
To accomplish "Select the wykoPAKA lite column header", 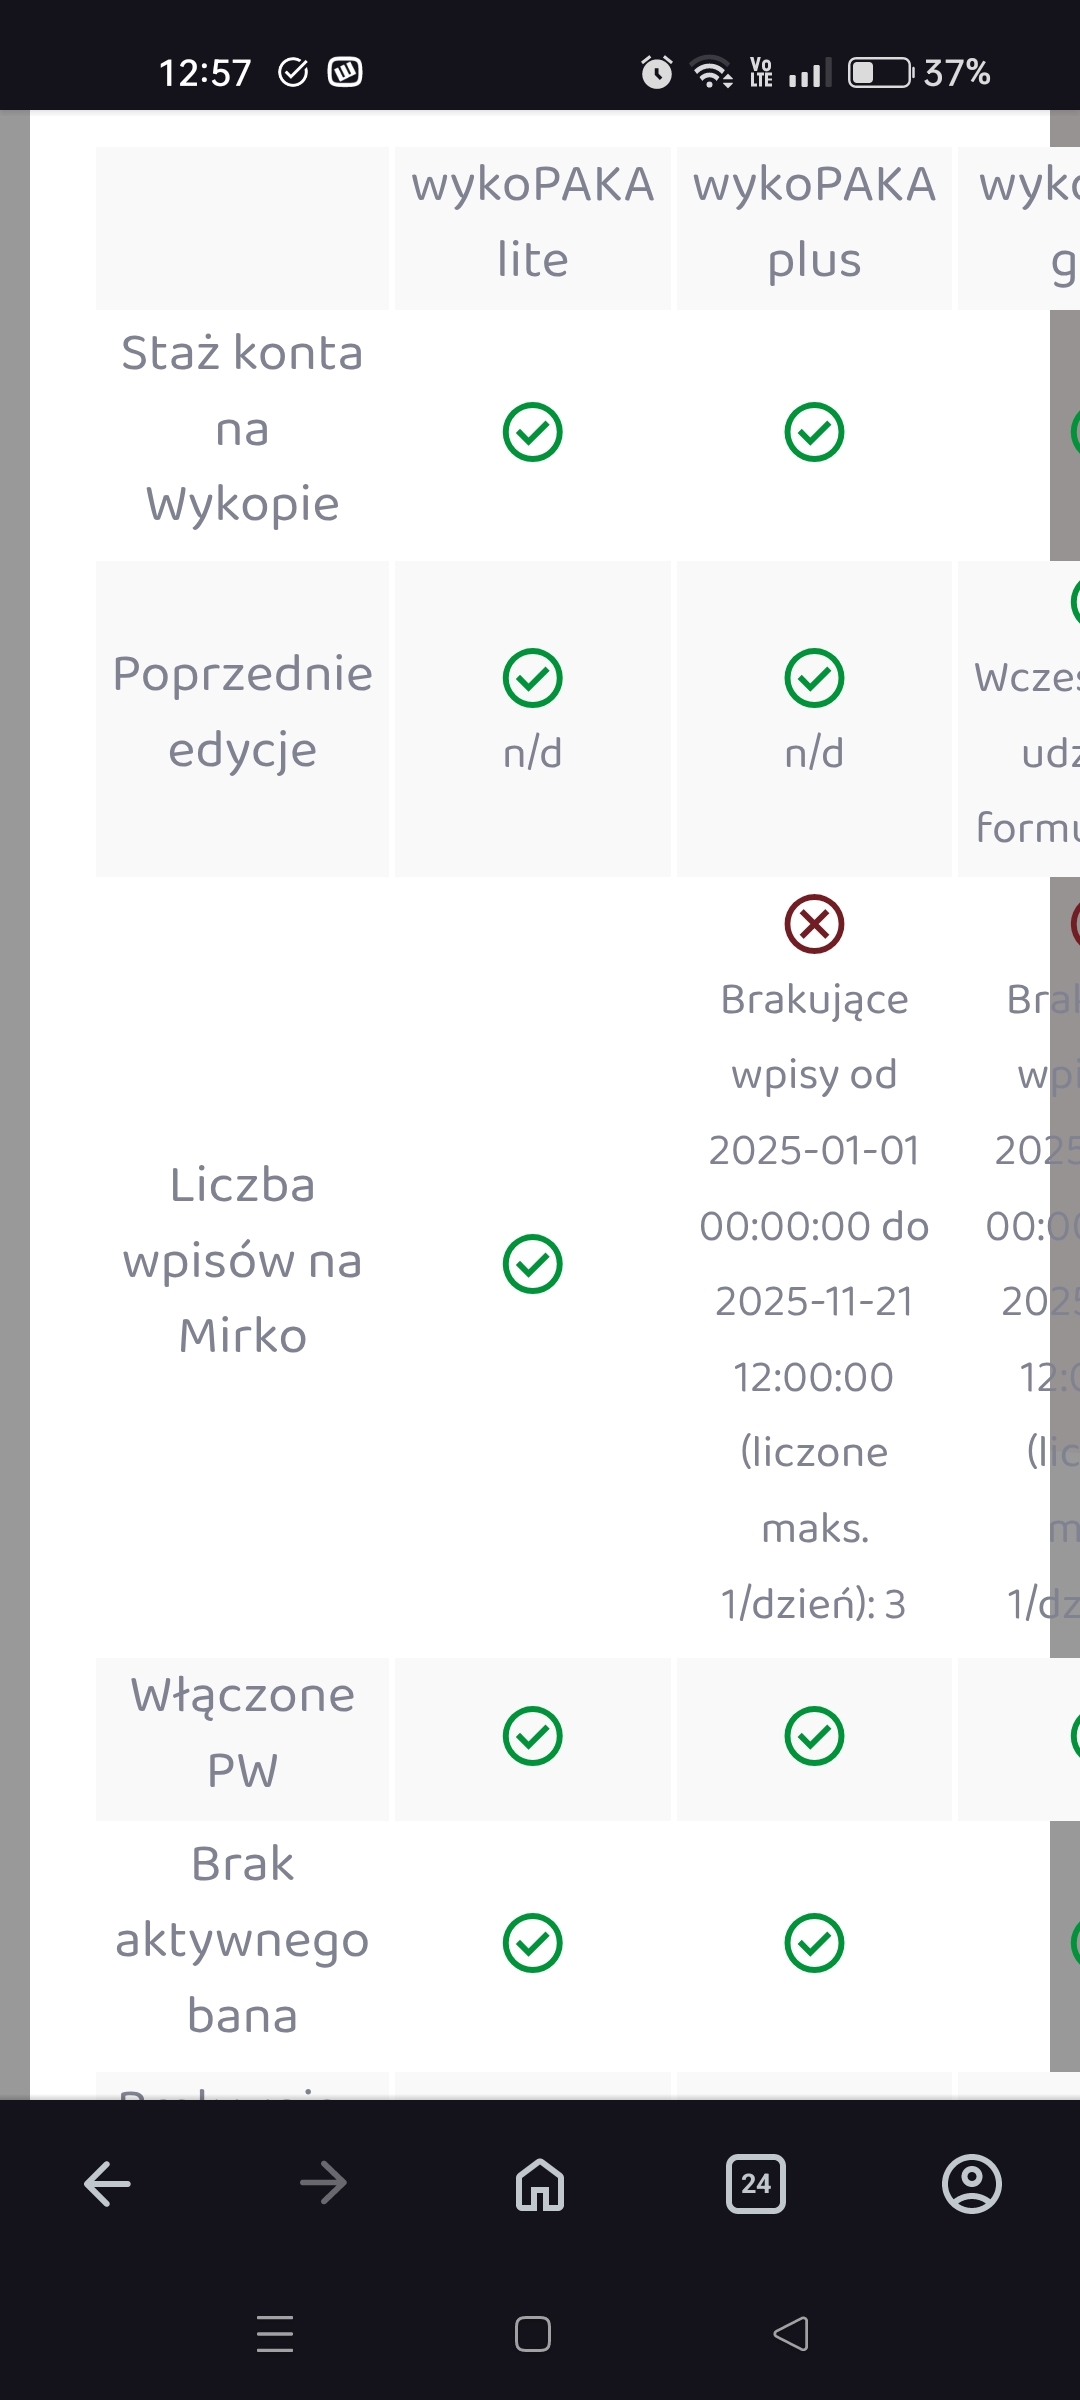I will [532, 222].
